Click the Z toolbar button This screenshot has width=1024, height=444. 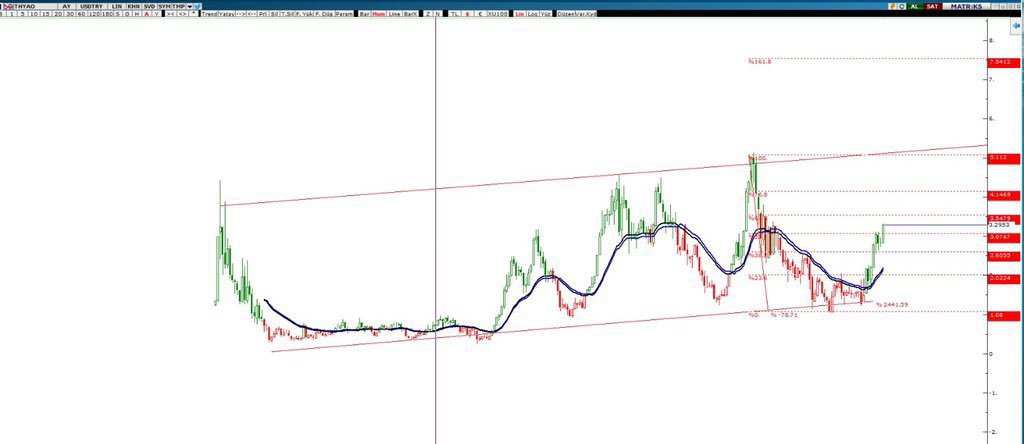pyautogui.click(x=428, y=14)
